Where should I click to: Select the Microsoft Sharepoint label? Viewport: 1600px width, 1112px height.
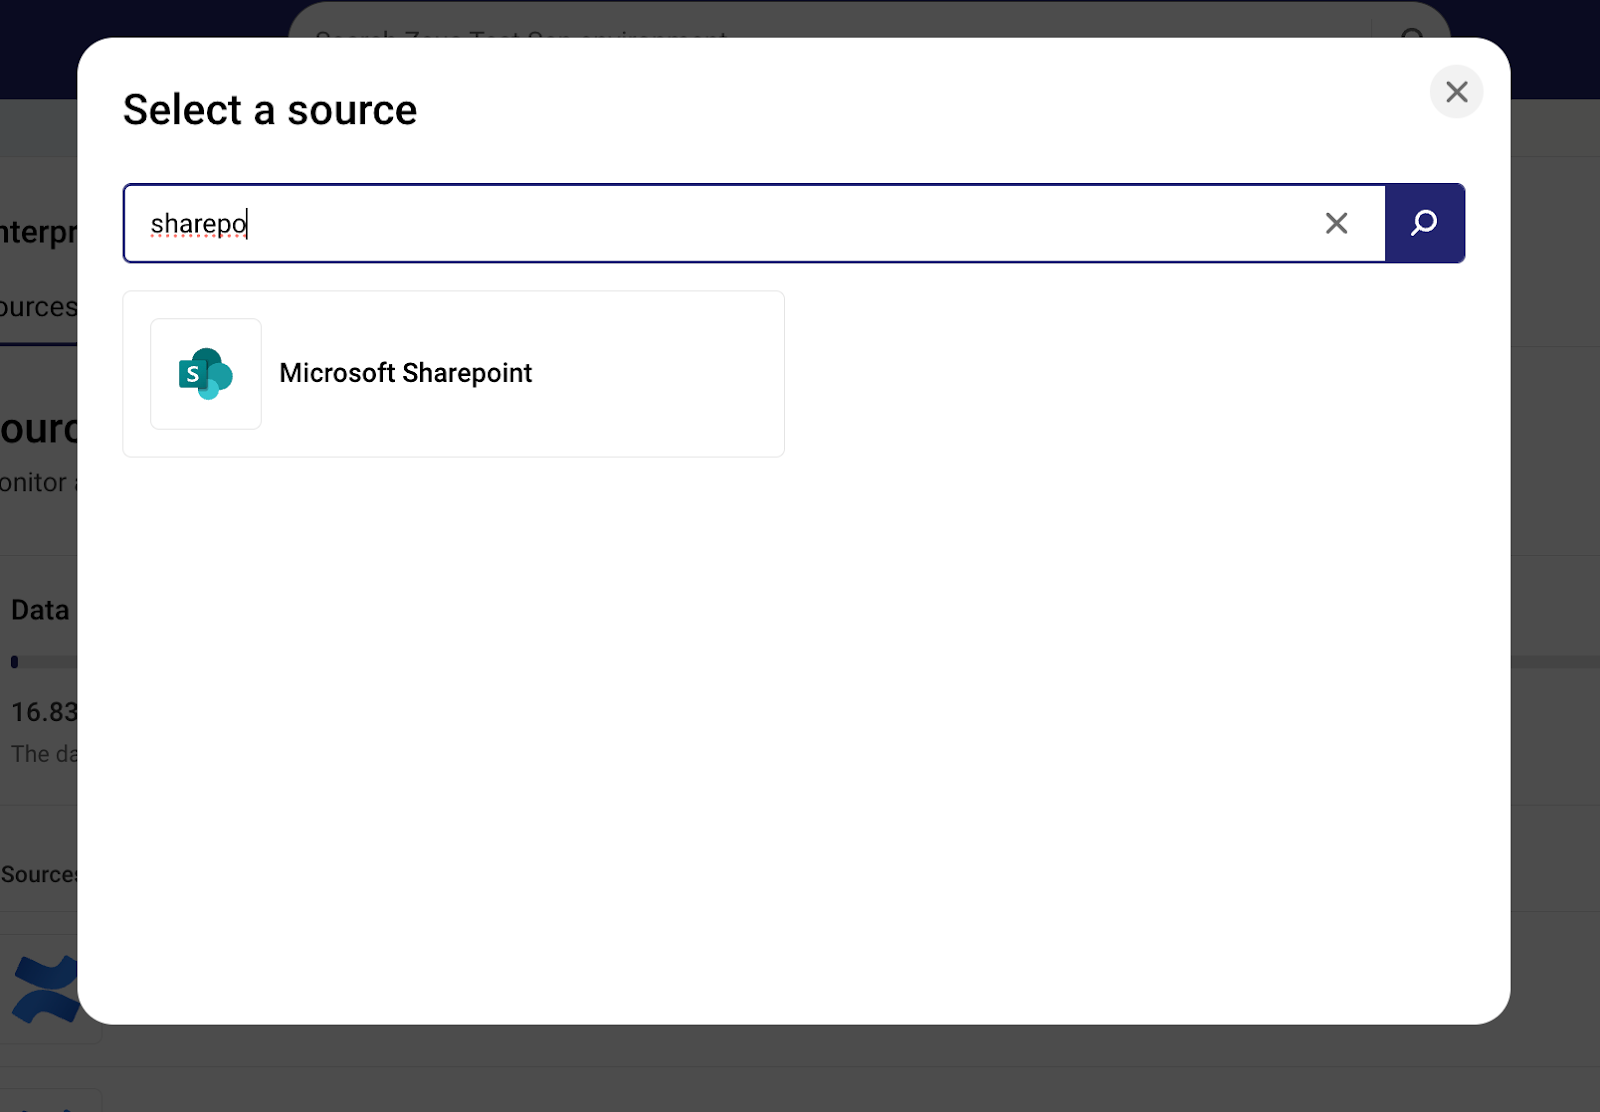click(405, 373)
